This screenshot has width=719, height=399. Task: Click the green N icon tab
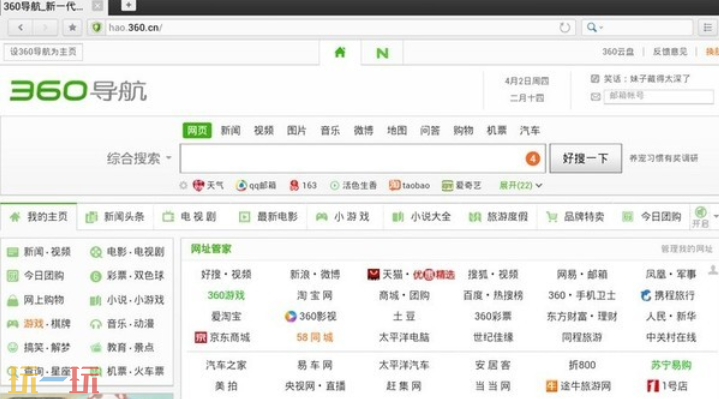(x=382, y=53)
